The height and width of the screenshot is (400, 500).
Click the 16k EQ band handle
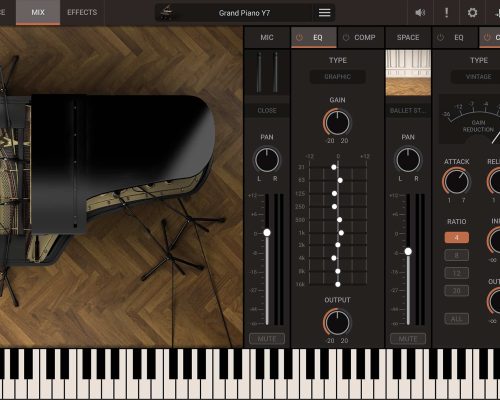tap(338, 284)
